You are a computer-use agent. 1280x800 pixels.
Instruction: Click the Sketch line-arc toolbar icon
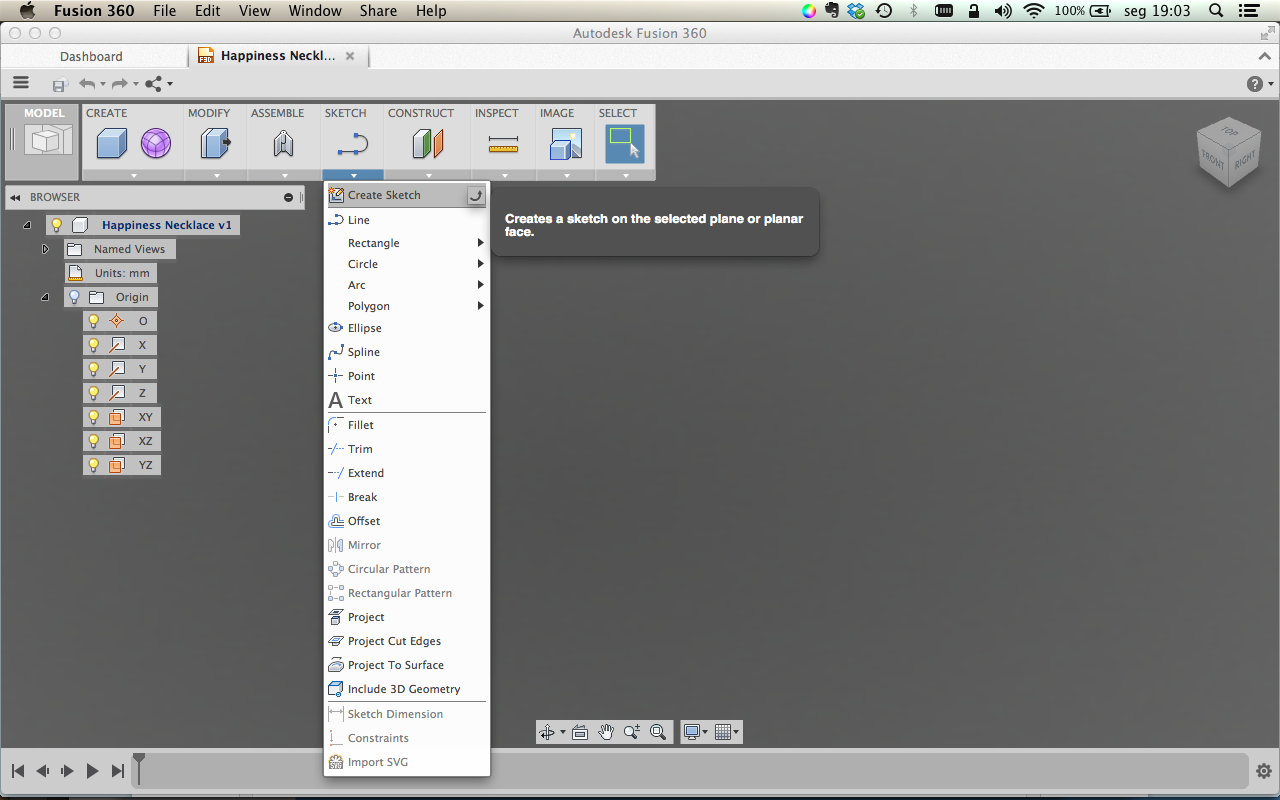point(353,145)
